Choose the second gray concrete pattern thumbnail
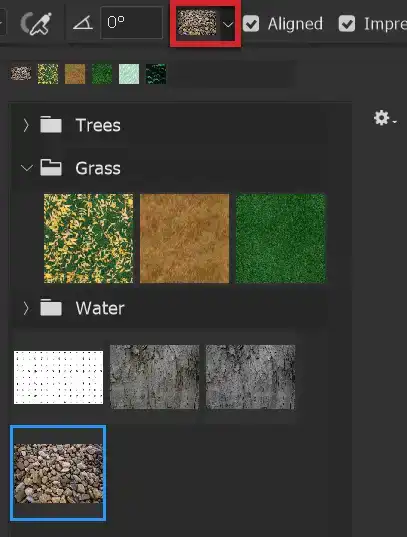 (250, 377)
